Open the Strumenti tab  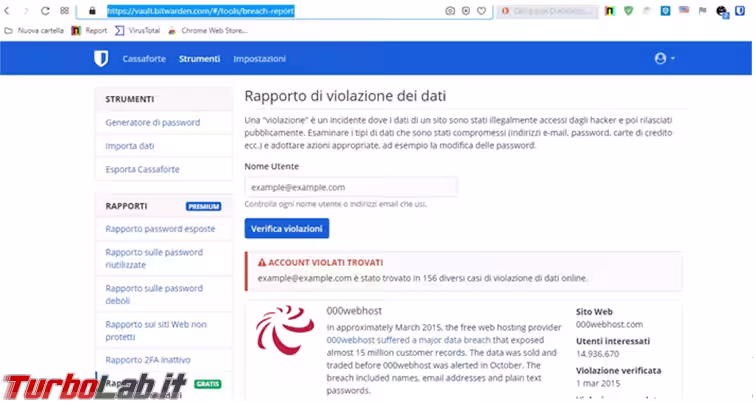coord(200,59)
